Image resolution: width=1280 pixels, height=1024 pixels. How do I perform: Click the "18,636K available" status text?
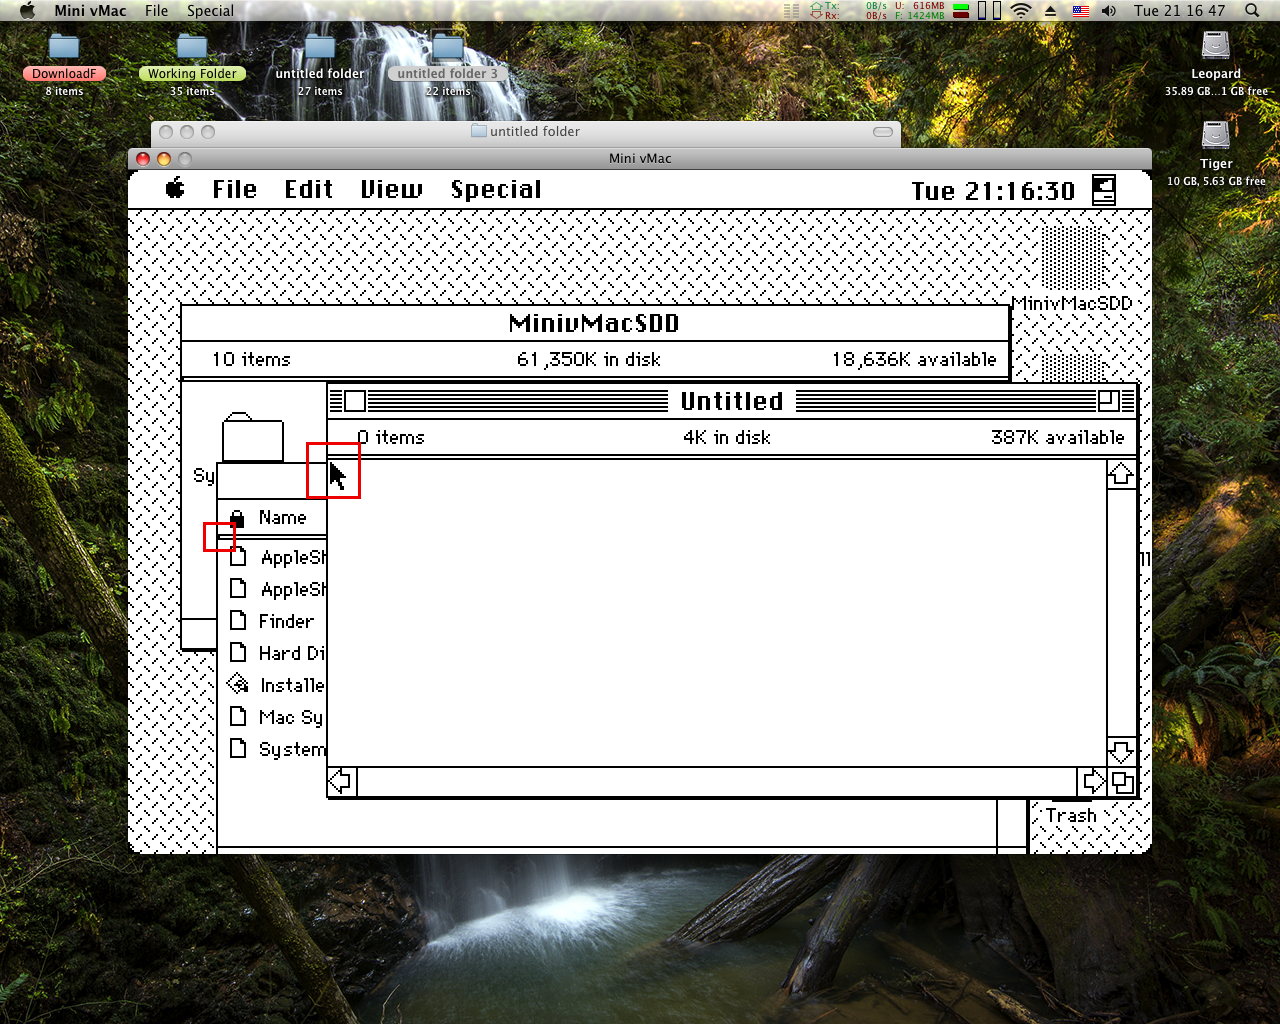914,359
